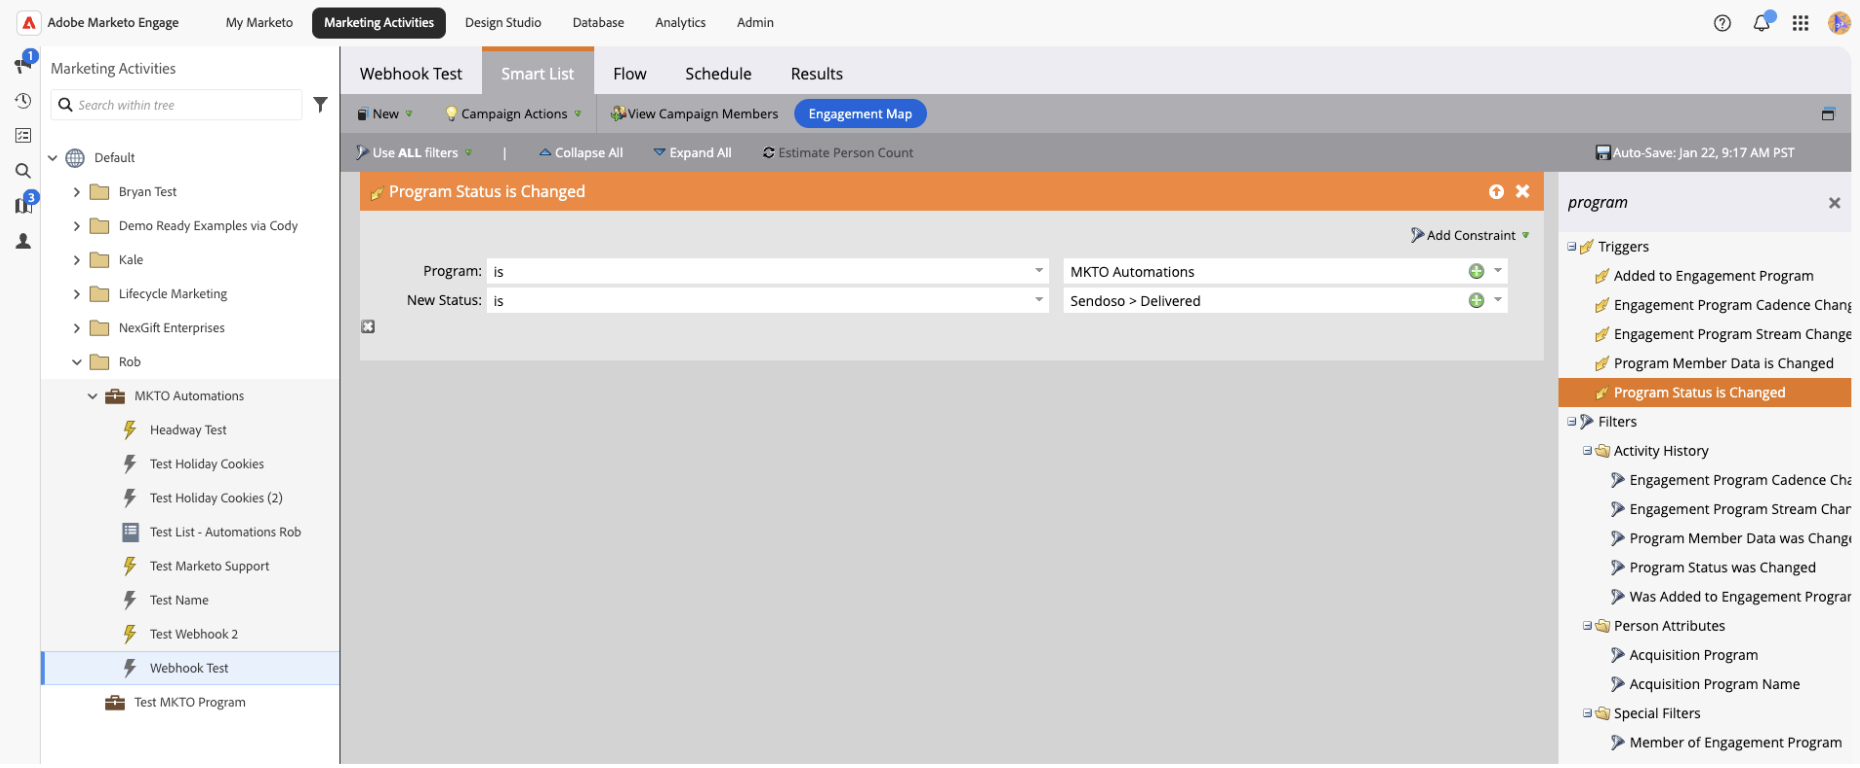The width and height of the screenshot is (1860, 768).
Task: Expand the Bryan Test folder
Action: click(x=77, y=192)
